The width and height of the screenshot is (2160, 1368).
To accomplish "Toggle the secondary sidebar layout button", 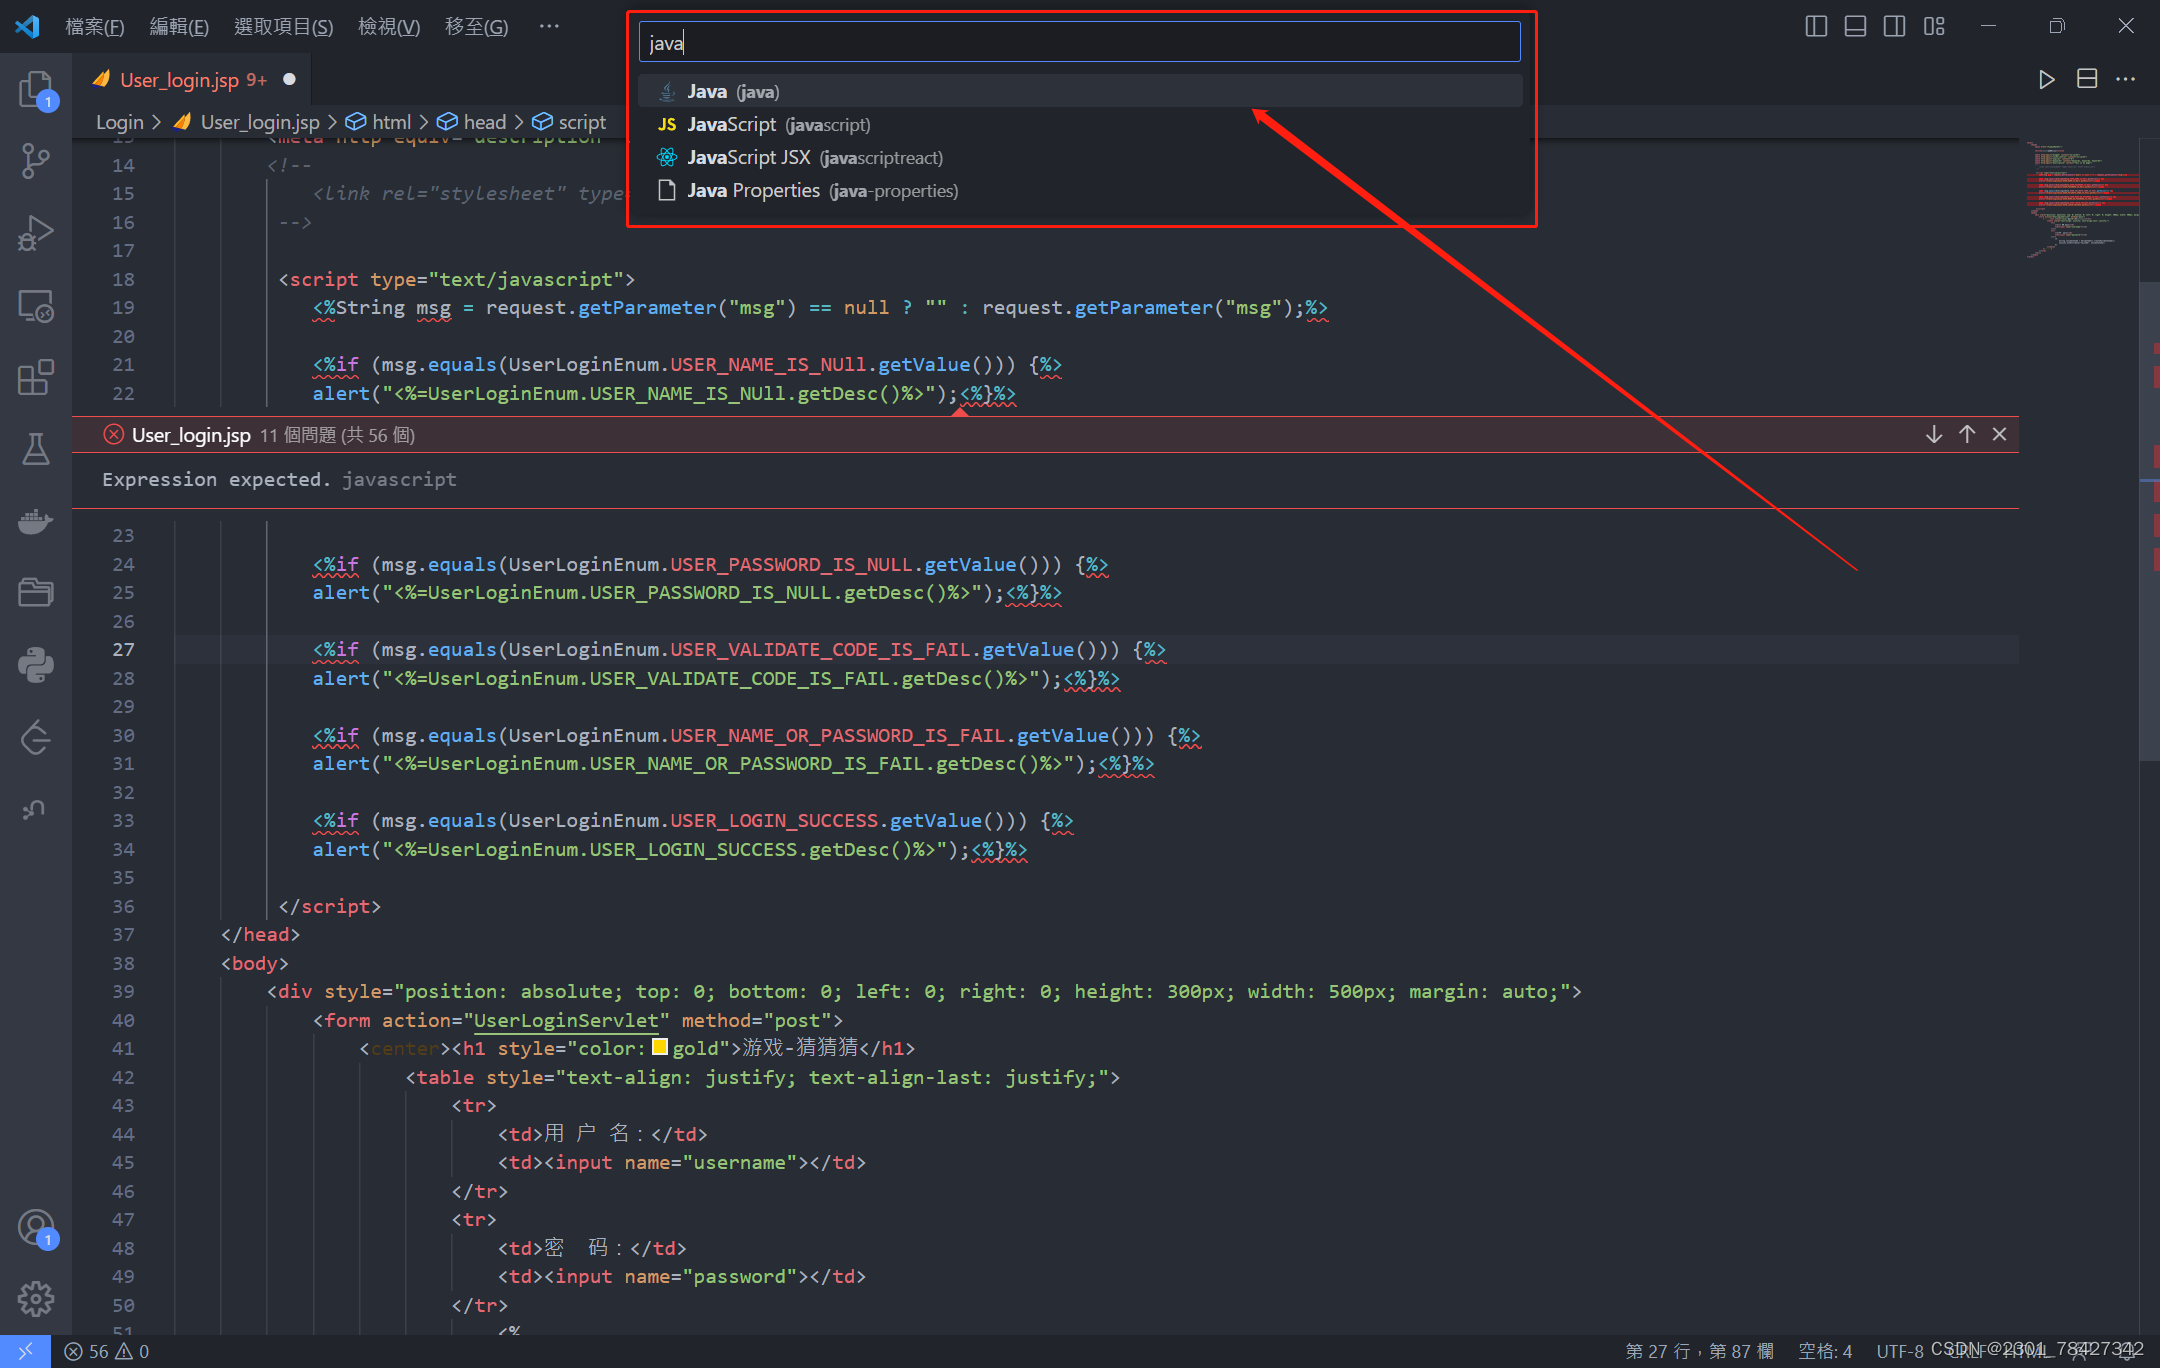I will [x=1894, y=26].
